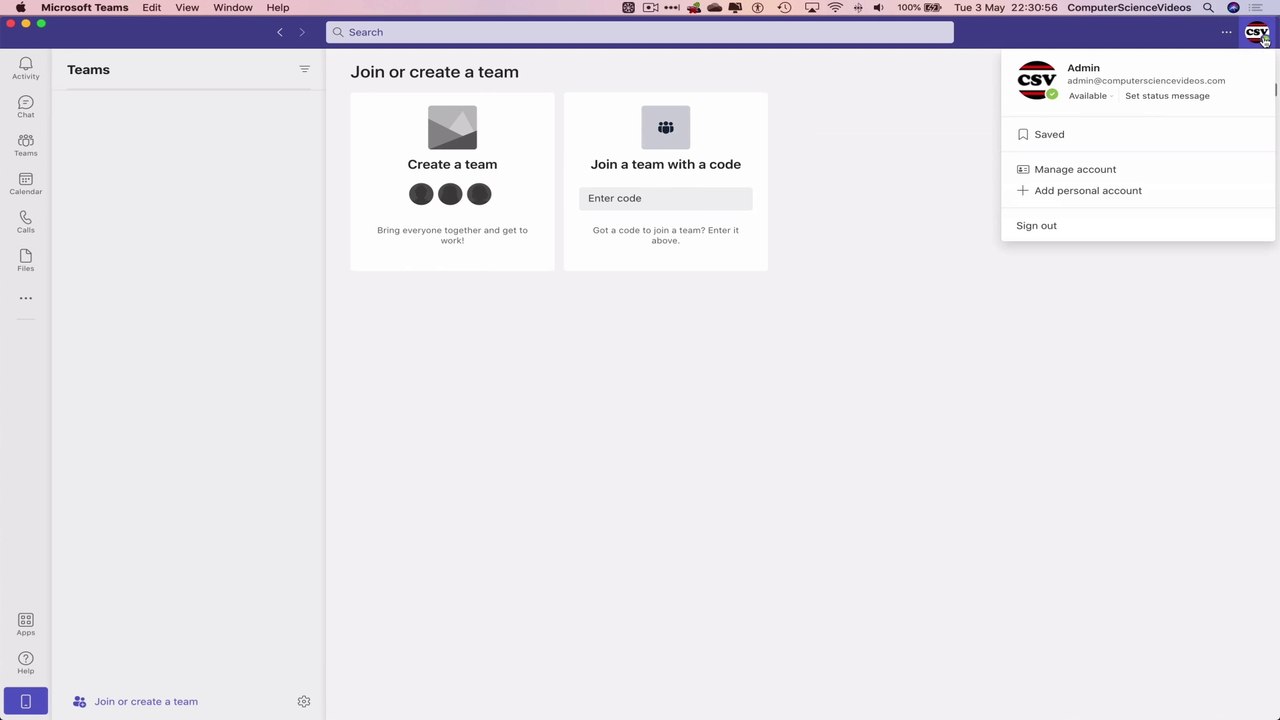
Task: Click the volume icon in menu bar
Action: tap(878, 8)
